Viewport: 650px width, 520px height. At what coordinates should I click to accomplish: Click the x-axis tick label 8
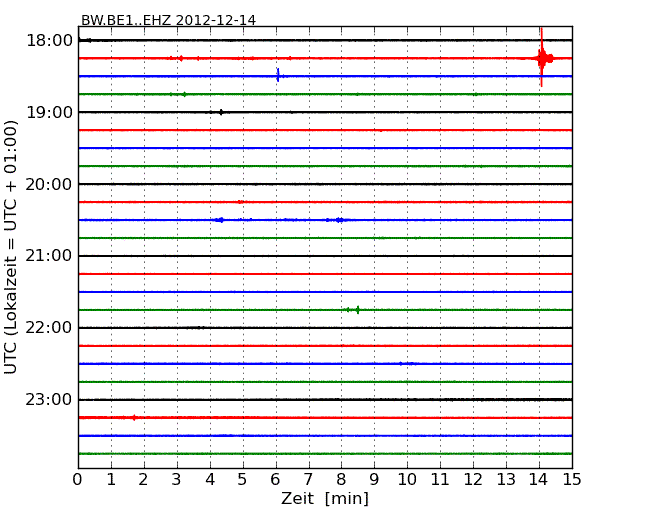[x=341, y=479]
